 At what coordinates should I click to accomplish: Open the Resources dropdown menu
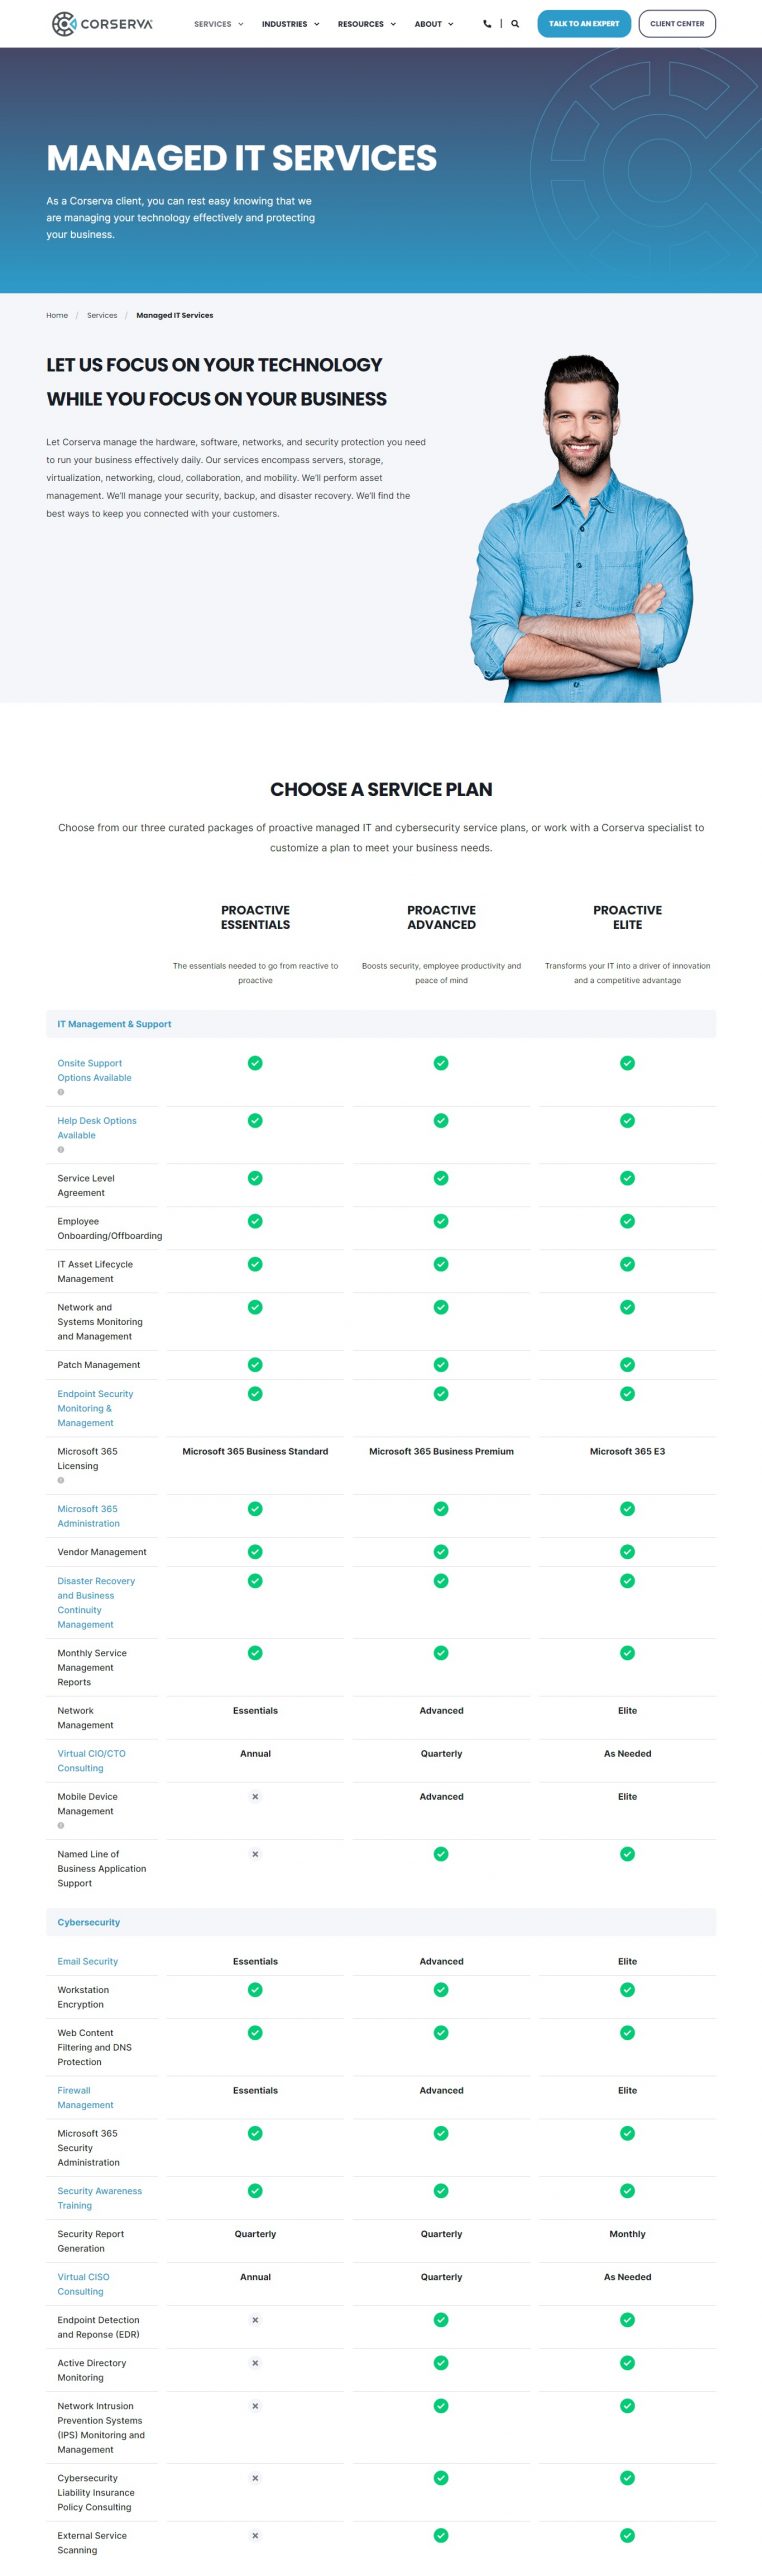click(366, 24)
